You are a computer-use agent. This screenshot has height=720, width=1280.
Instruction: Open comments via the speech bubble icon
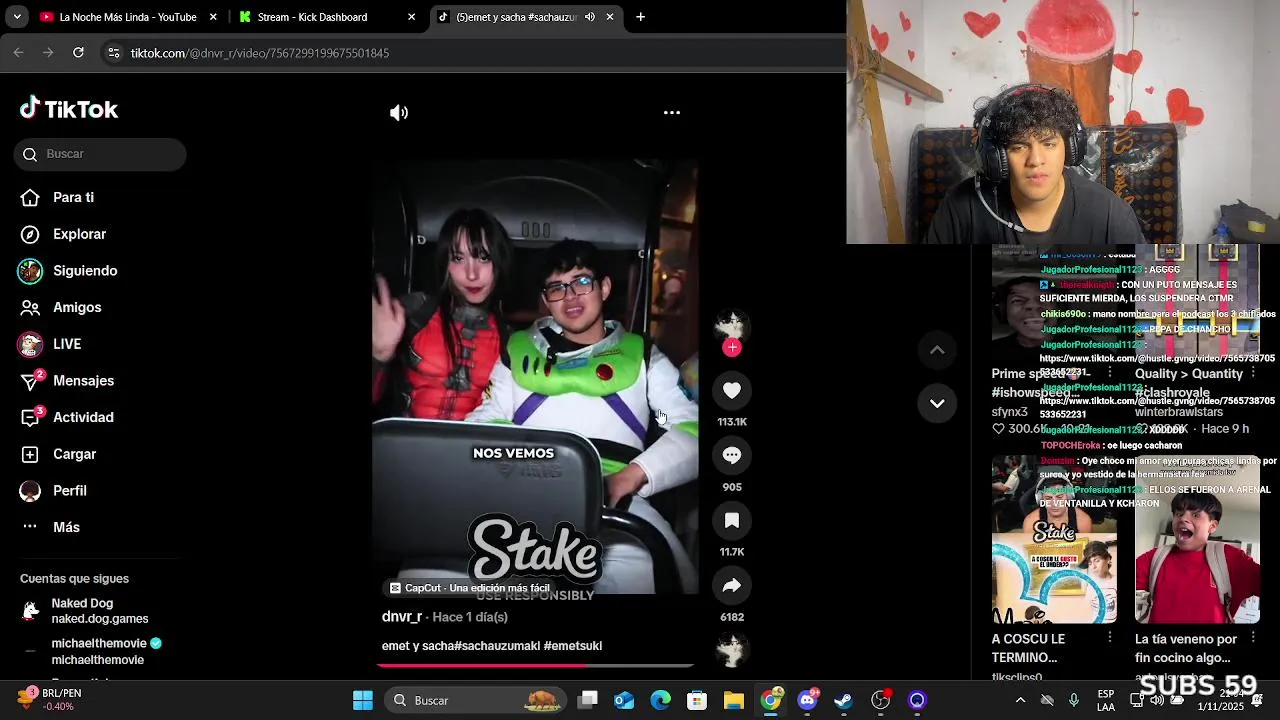[732, 455]
